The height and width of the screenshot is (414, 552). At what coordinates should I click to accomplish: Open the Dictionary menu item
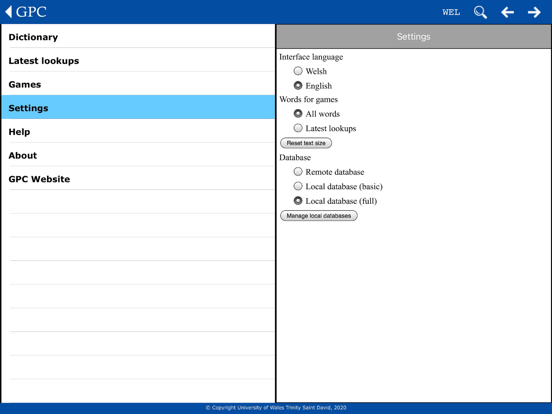(138, 36)
